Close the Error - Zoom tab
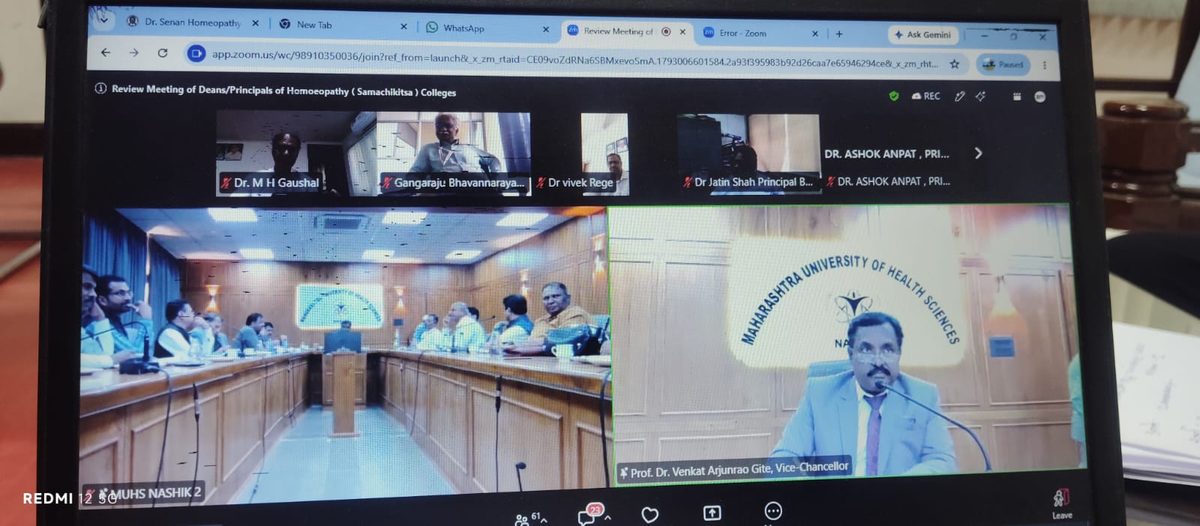The width and height of the screenshot is (1200, 526). pos(816,34)
